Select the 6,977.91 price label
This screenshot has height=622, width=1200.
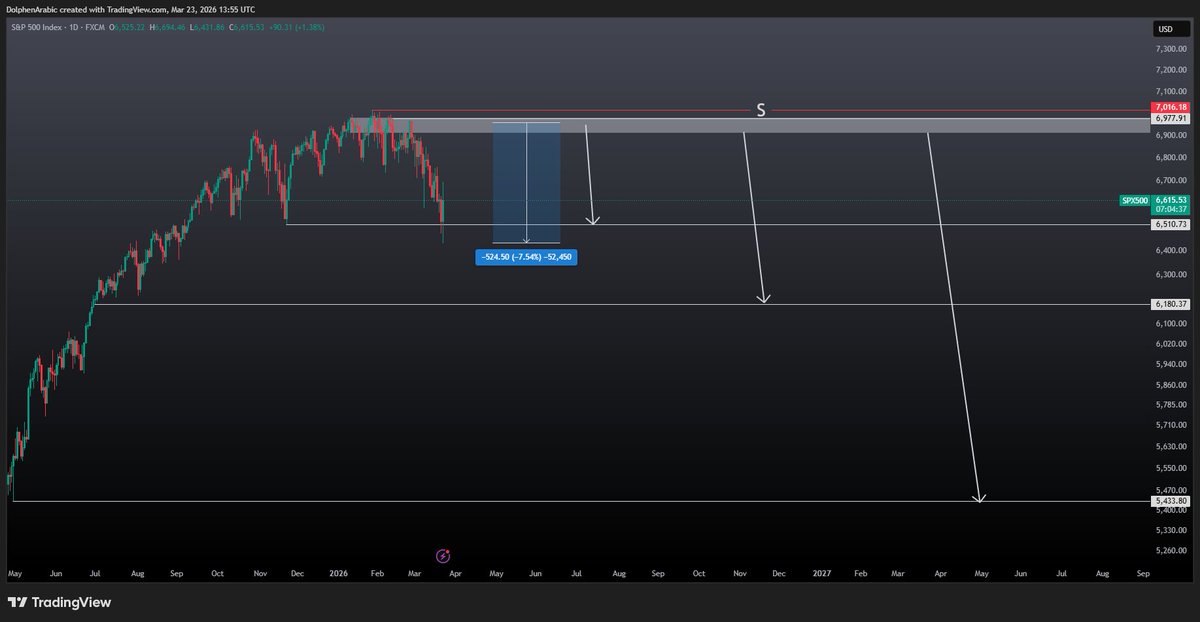(x=1170, y=117)
